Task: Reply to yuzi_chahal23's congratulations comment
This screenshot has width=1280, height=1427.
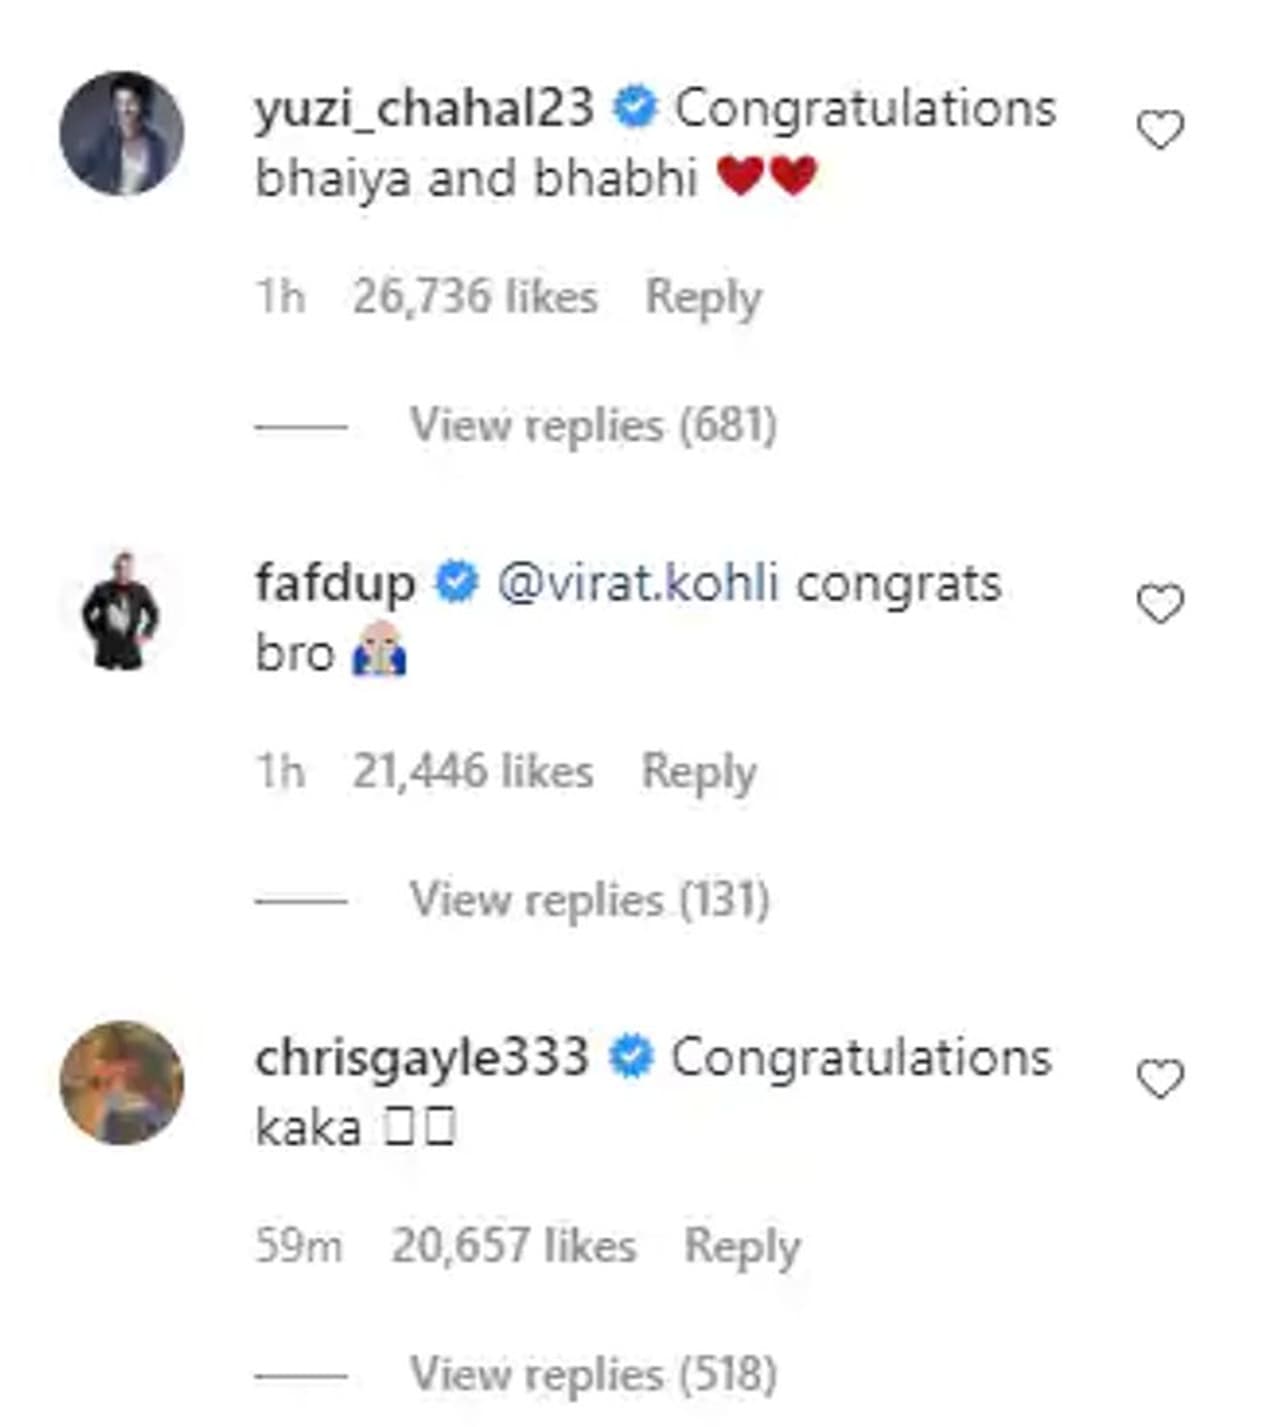Action: pos(704,297)
